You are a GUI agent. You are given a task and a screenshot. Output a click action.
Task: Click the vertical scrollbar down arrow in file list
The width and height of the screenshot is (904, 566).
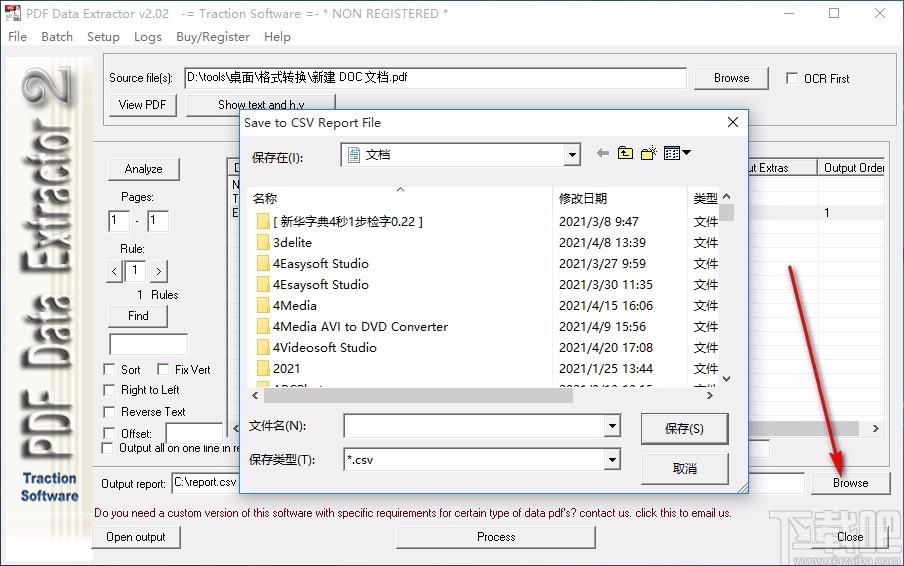[x=726, y=379]
